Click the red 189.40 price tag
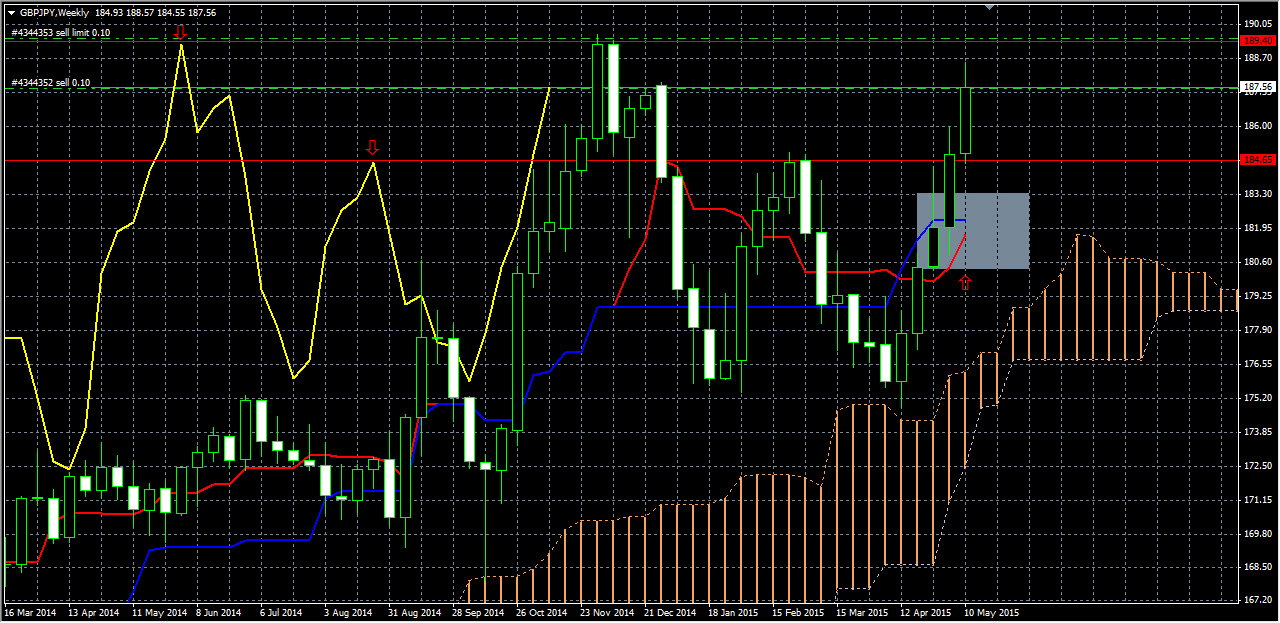 pos(1256,40)
